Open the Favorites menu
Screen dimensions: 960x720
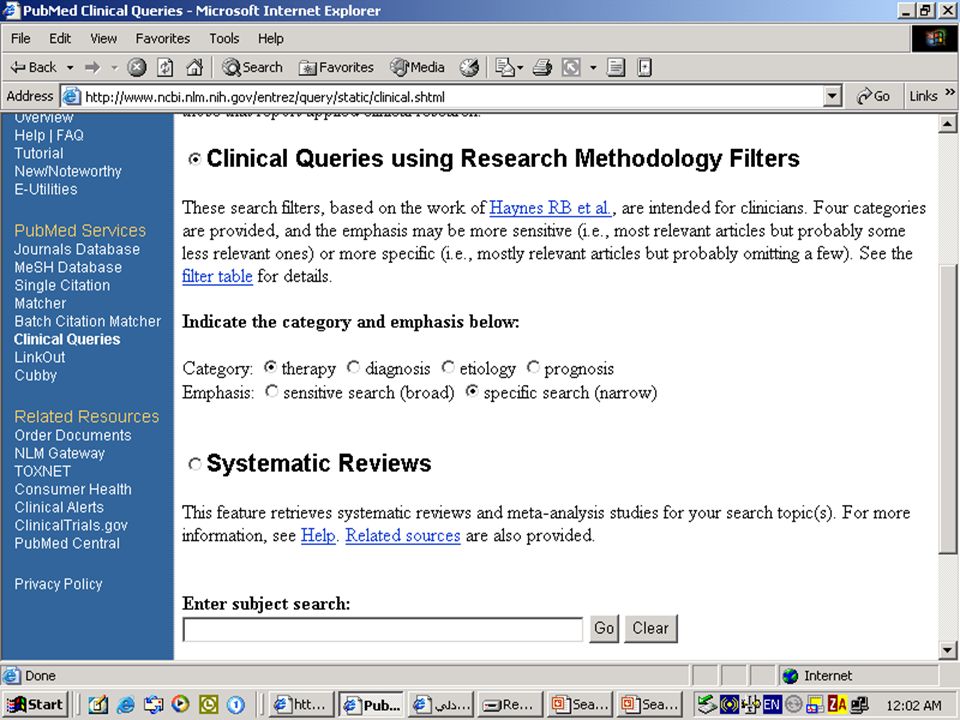pyautogui.click(x=163, y=39)
